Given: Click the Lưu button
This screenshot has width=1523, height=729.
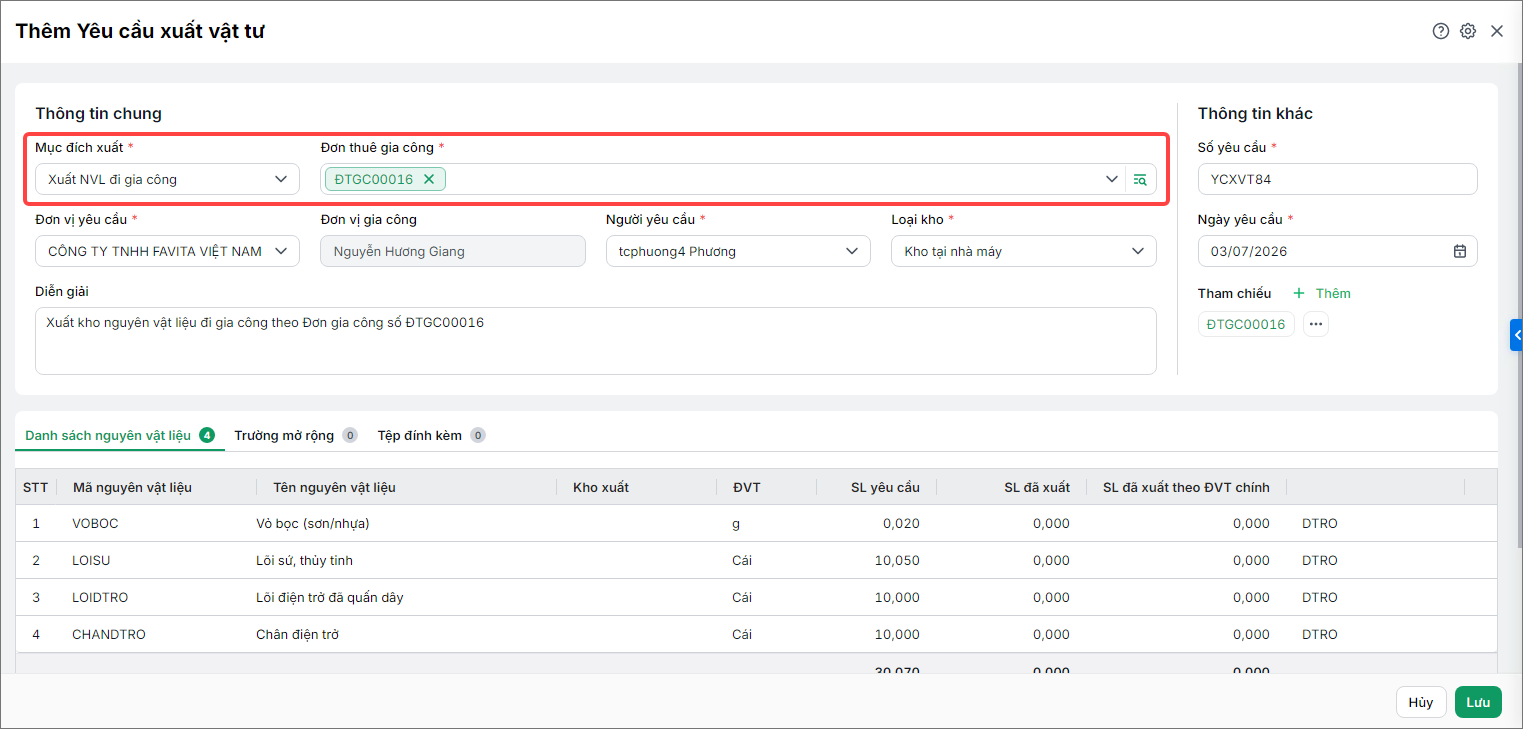Looking at the screenshot, I should pos(1478,702).
